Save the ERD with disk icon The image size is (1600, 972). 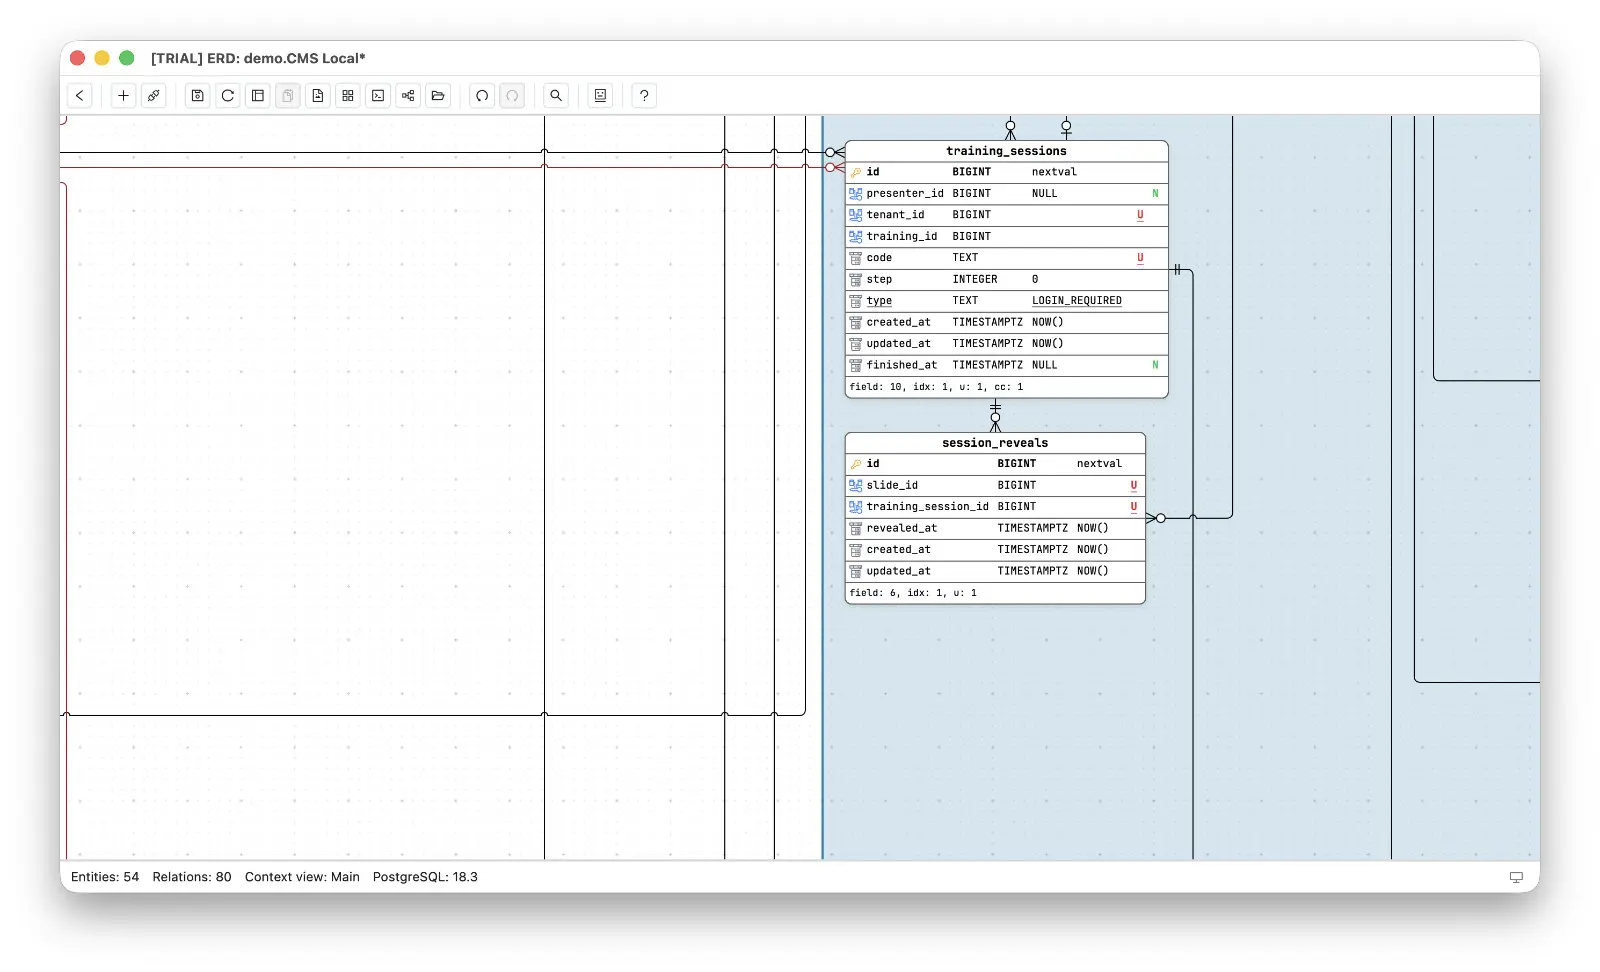tap(198, 96)
